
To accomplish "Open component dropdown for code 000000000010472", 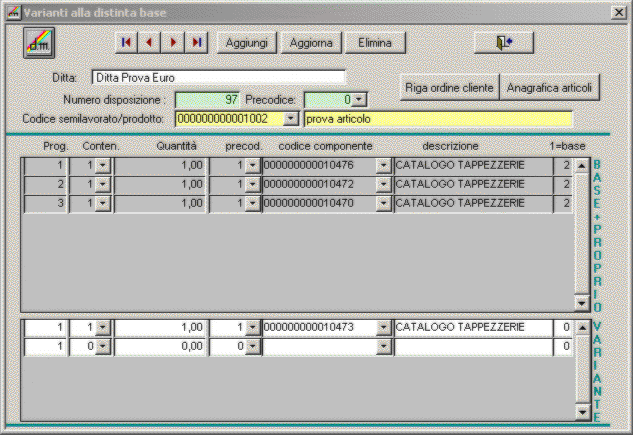I will 383,184.
